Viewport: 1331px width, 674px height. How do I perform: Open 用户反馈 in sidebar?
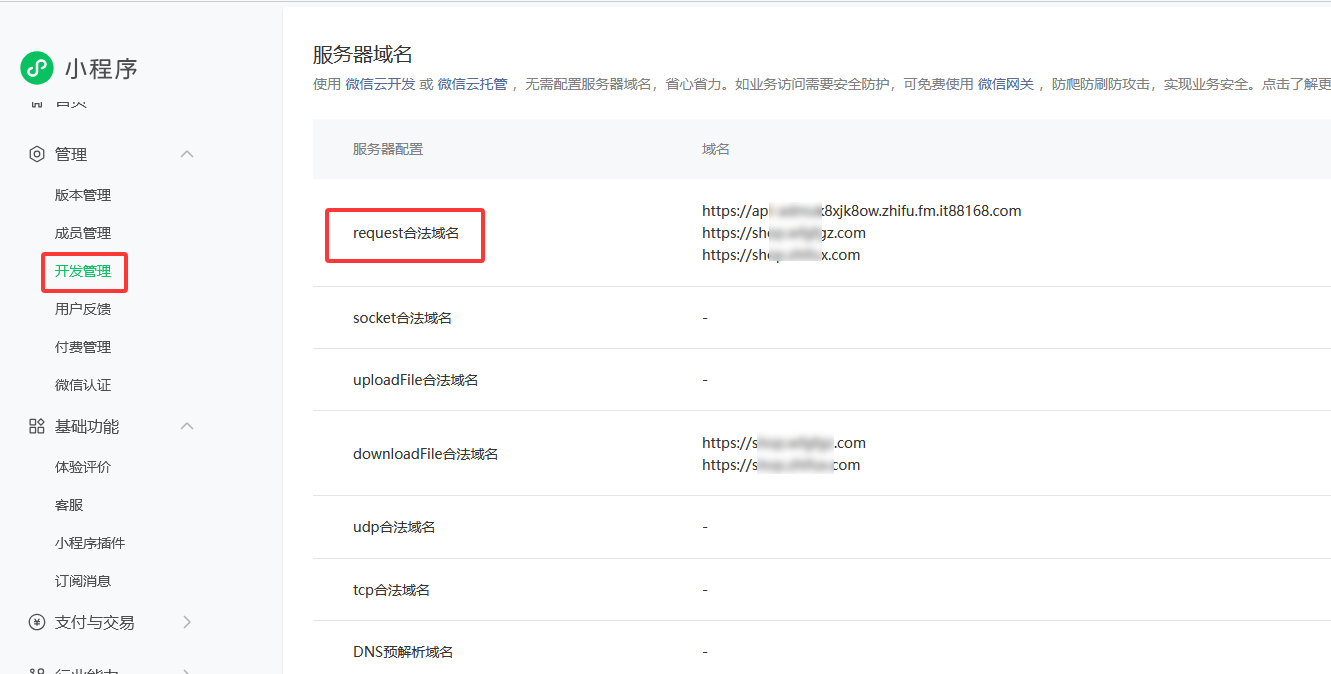click(83, 309)
